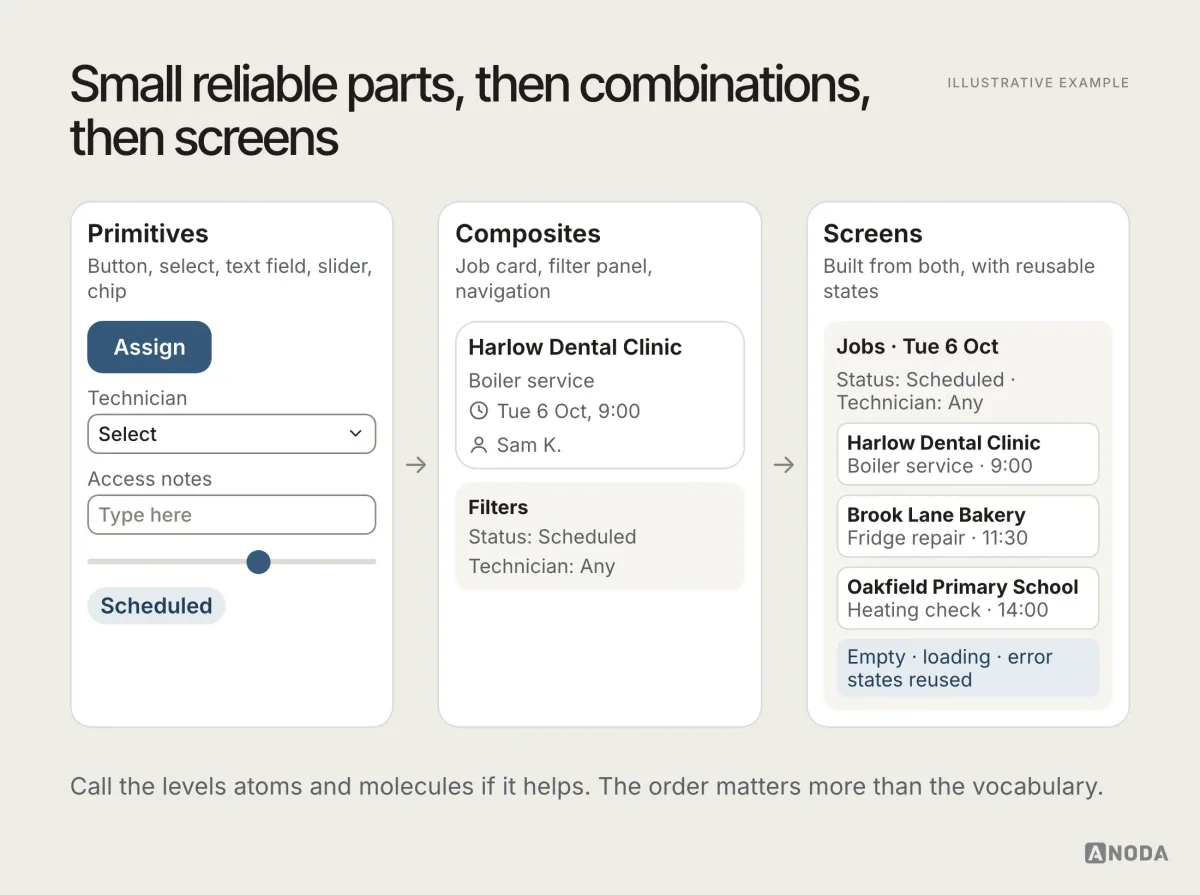Click Fridge repair · 11:30 text

pos(937,538)
